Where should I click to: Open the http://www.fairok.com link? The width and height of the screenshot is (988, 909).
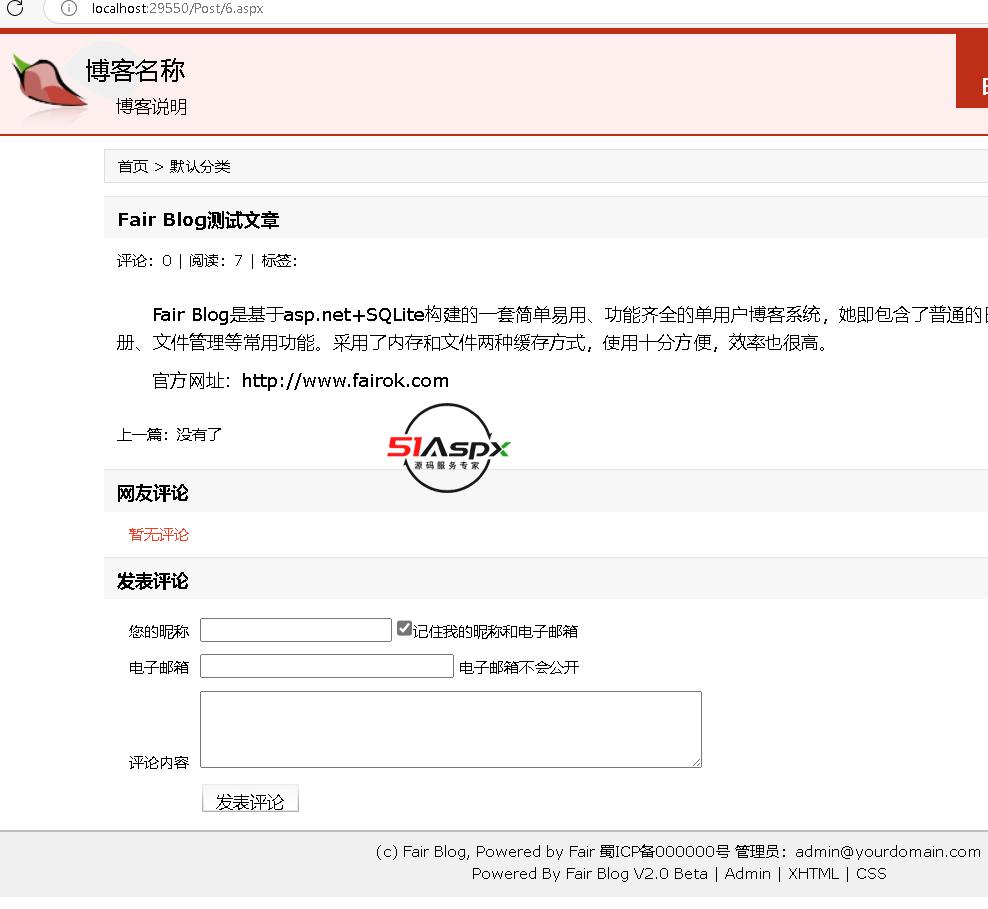[345, 380]
